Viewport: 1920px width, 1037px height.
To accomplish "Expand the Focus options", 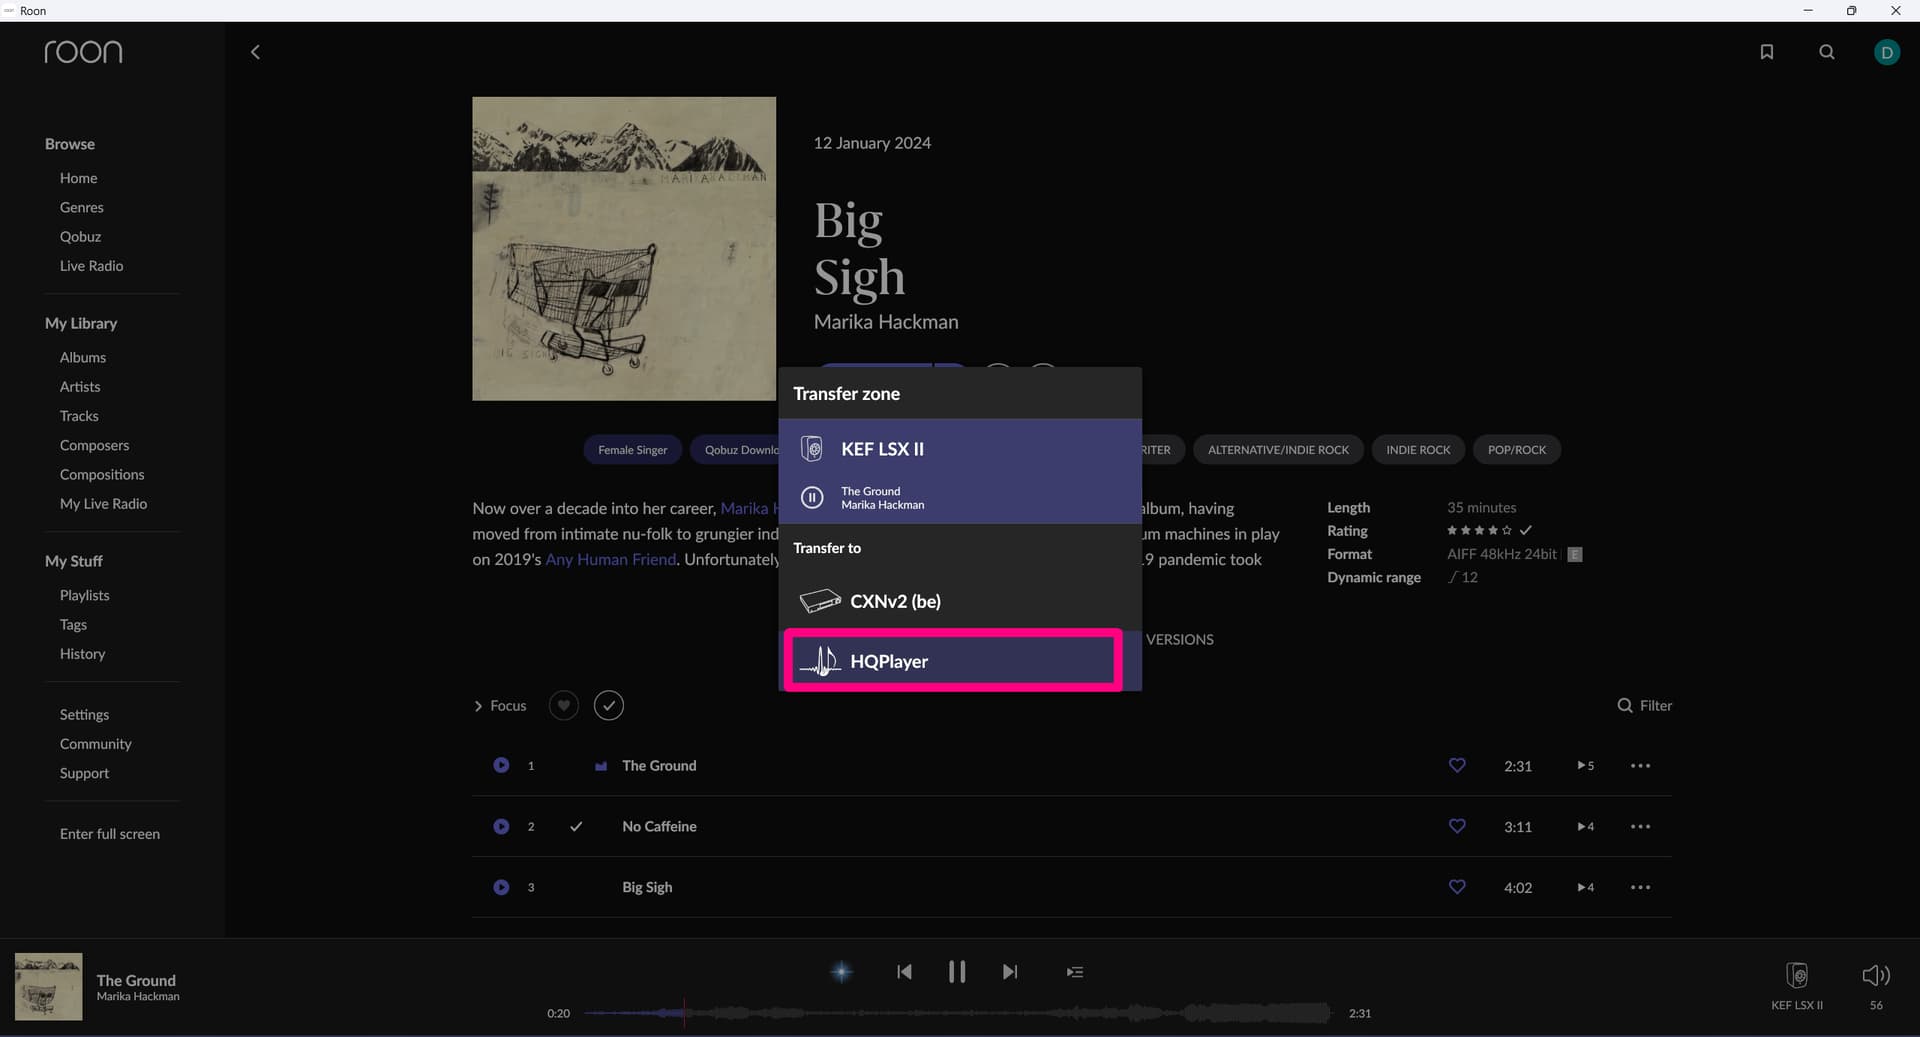I will (x=500, y=706).
